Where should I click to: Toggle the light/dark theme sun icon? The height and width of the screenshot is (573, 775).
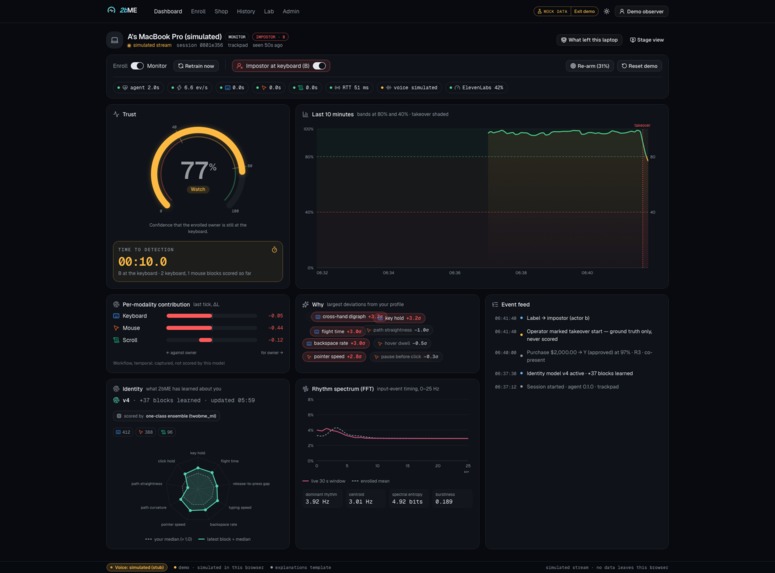tap(606, 11)
